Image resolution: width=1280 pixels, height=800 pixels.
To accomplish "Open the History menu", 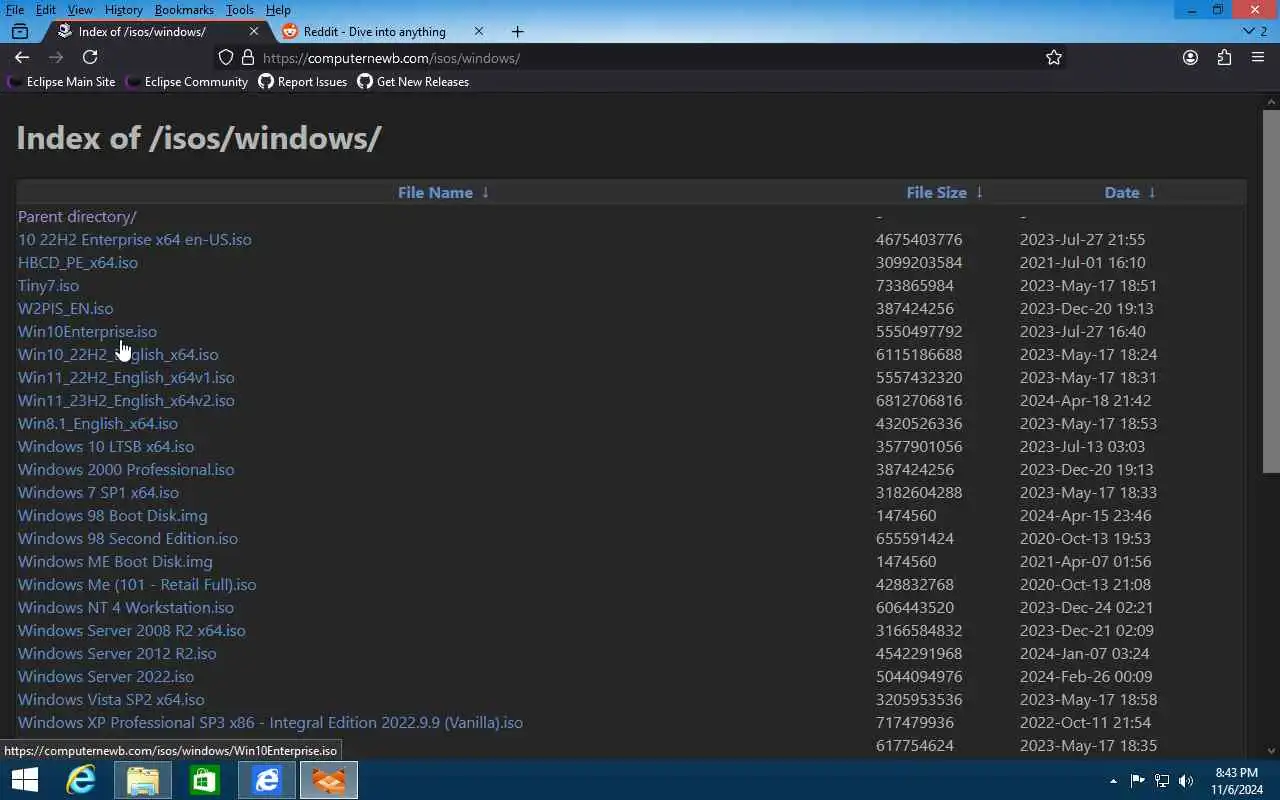I will [x=123, y=9].
